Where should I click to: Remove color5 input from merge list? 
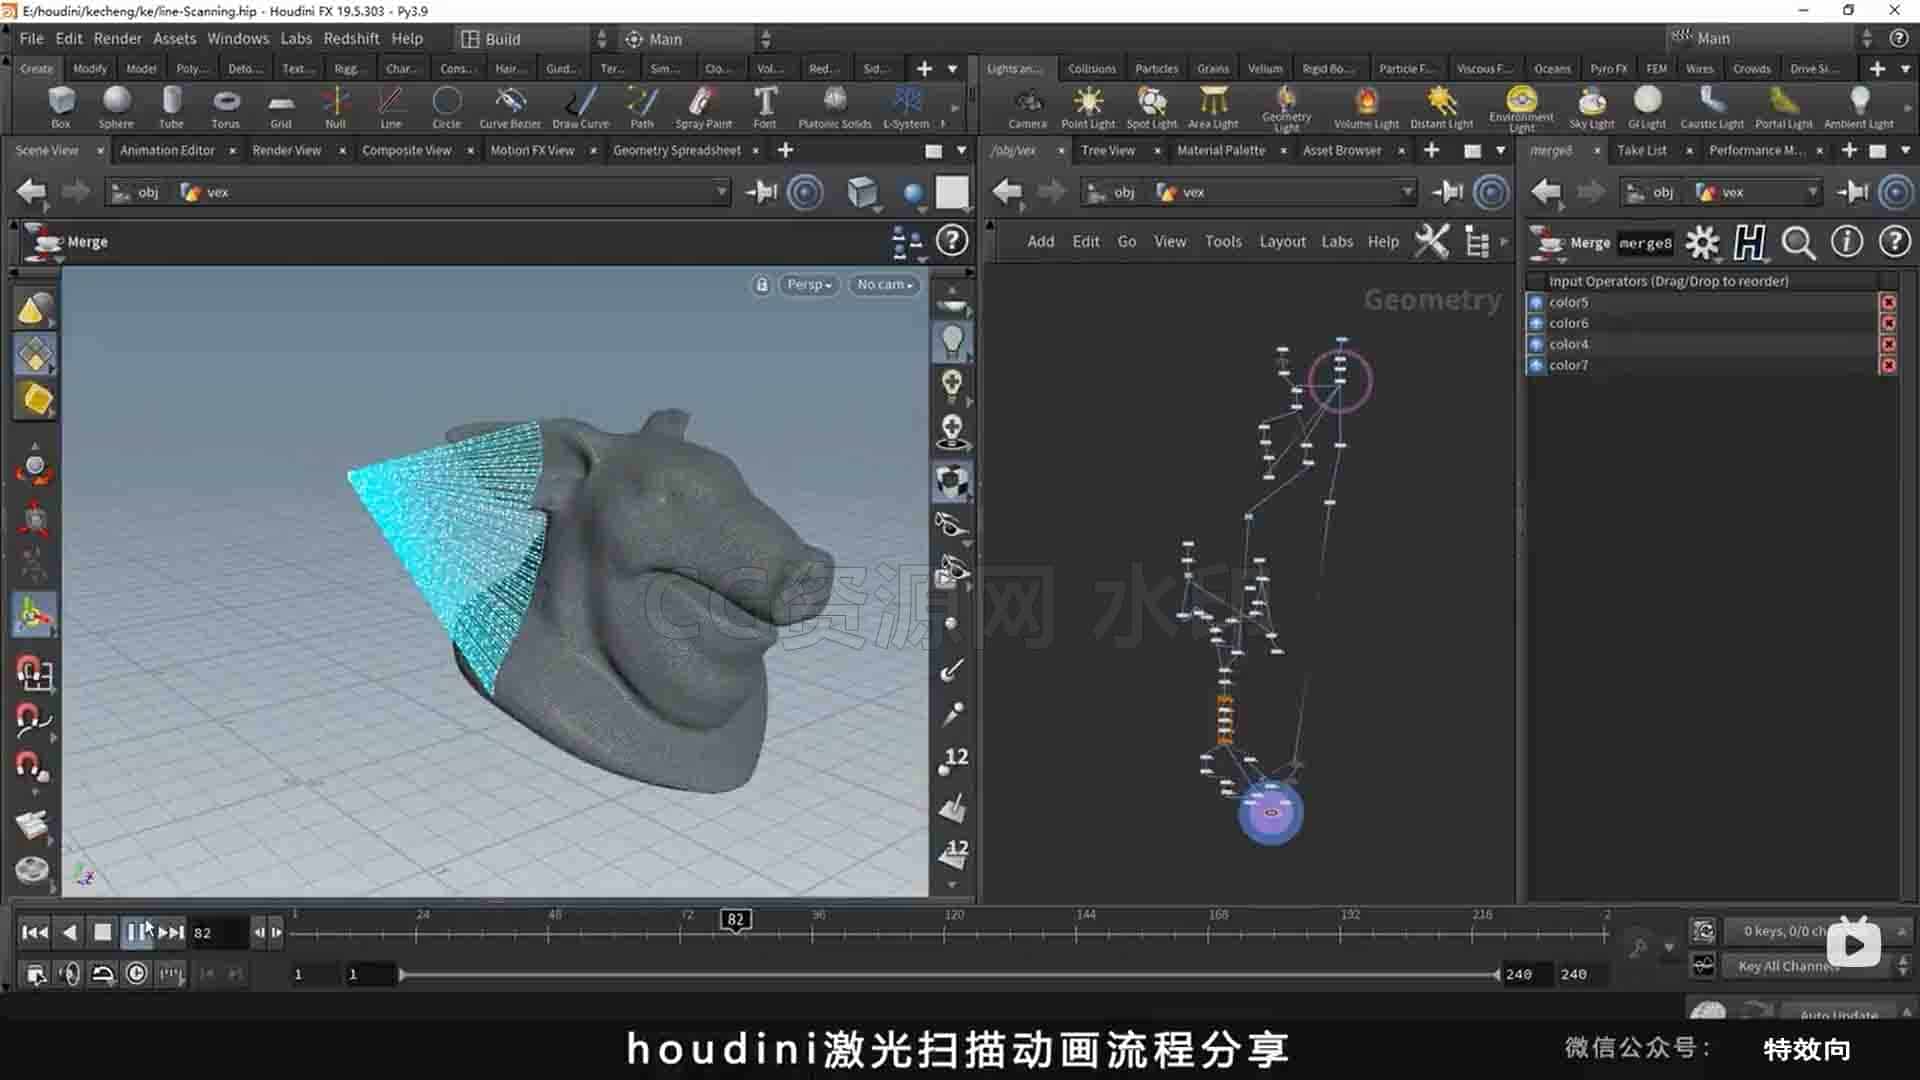tap(1888, 302)
